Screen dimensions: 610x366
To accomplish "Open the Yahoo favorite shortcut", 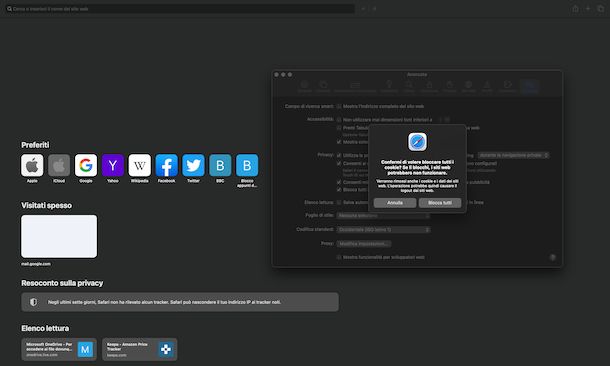I will coord(113,165).
